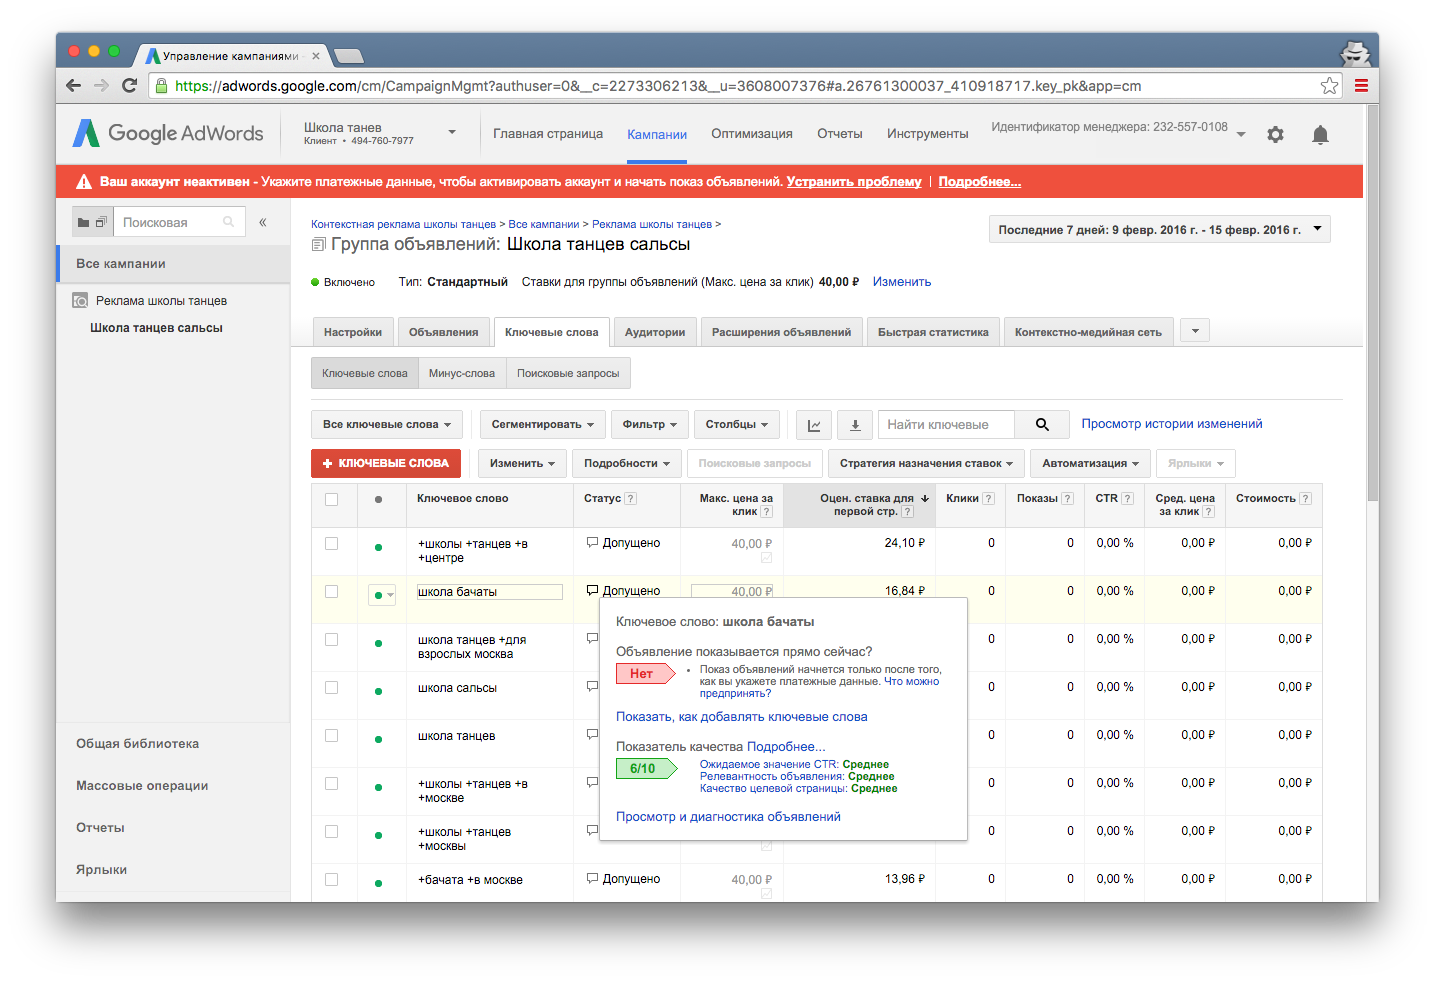
Task: Expand the «Сегментировать» dropdown
Action: [x=542, y=425]
